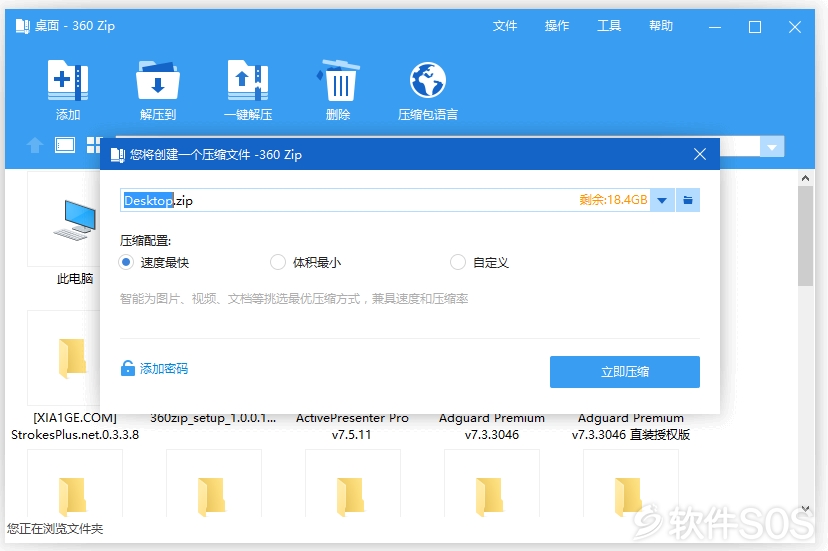828x551 pixels.
Task: Click the 剩余:18.4GB remaining space text
Action: 613,200
